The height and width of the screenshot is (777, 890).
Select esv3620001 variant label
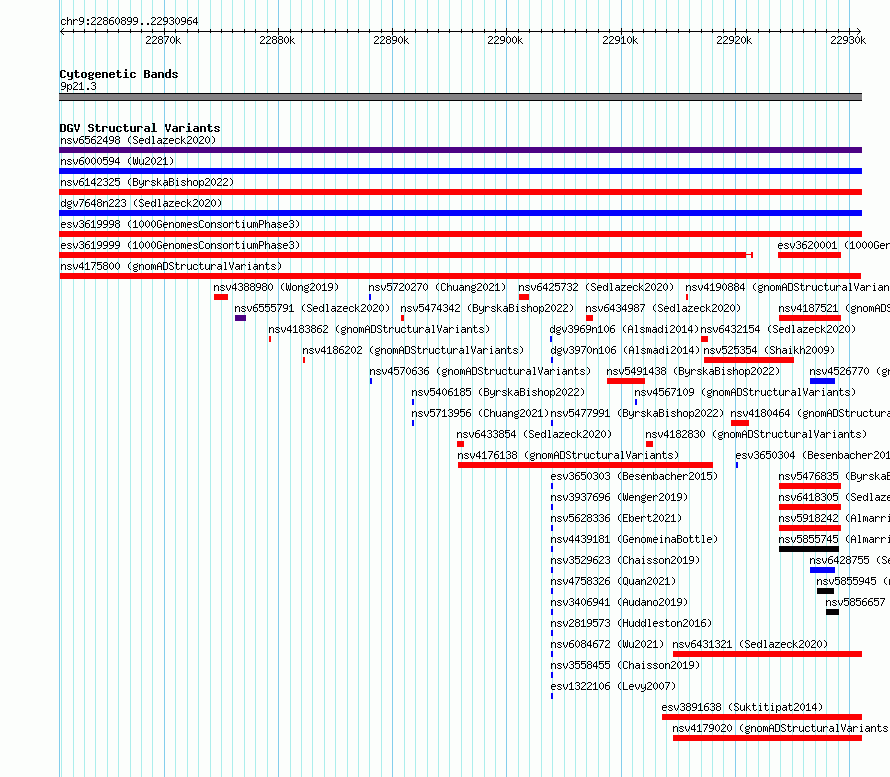(x=833, y=245)
